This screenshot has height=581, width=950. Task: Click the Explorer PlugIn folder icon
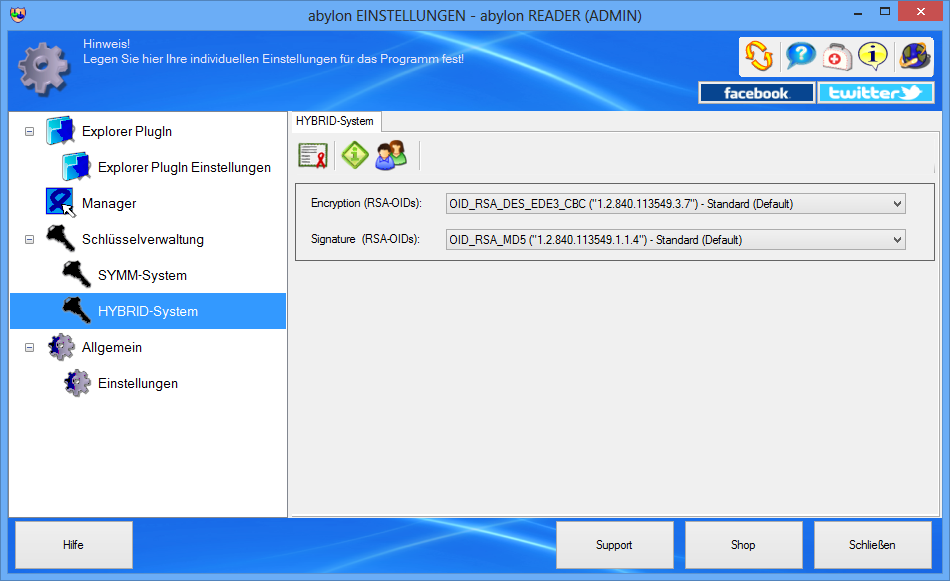(x=61, y=131)
